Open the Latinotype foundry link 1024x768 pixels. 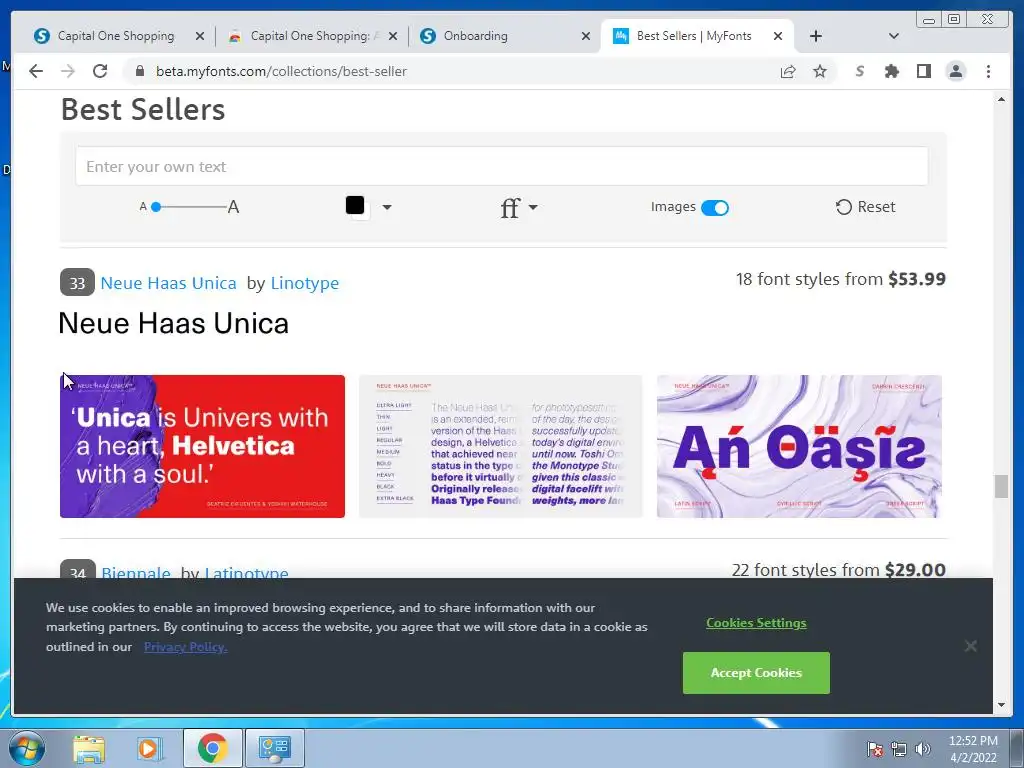tap(246, 572)
